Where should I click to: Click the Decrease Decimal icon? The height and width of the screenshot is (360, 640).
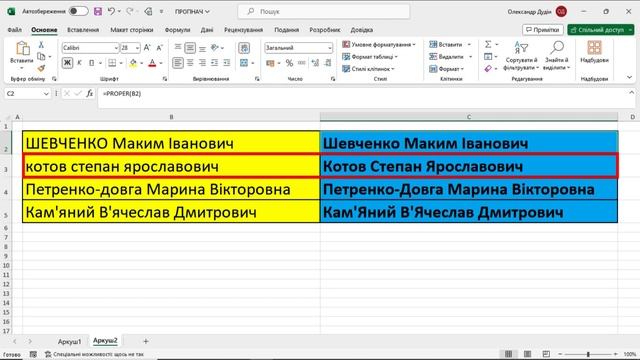[328, 63]
